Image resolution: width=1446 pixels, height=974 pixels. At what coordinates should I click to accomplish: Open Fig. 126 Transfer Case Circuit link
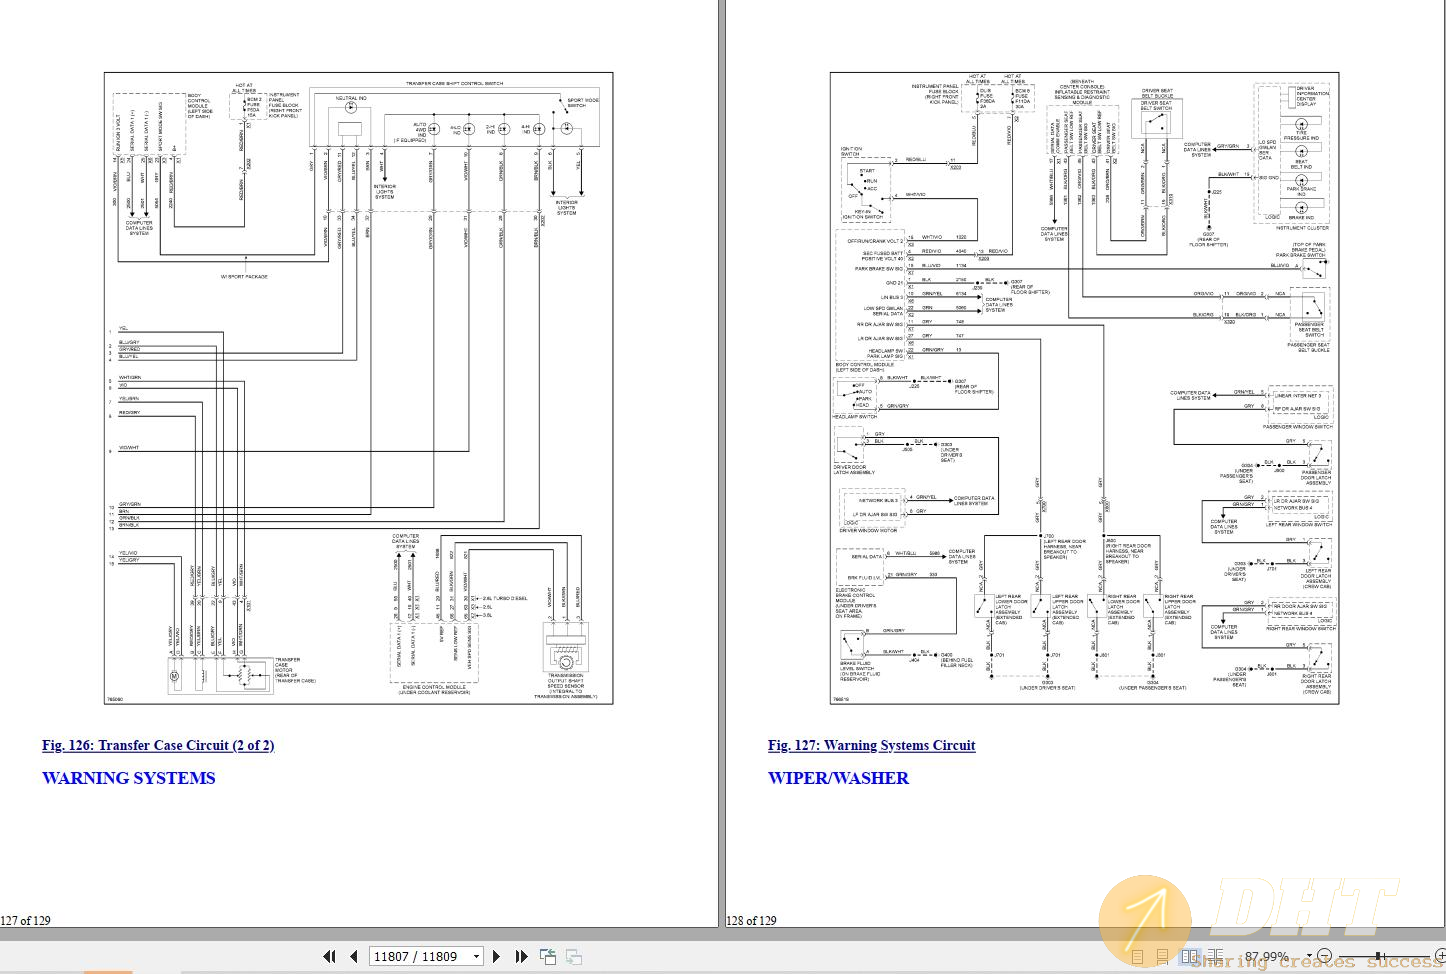158,745
